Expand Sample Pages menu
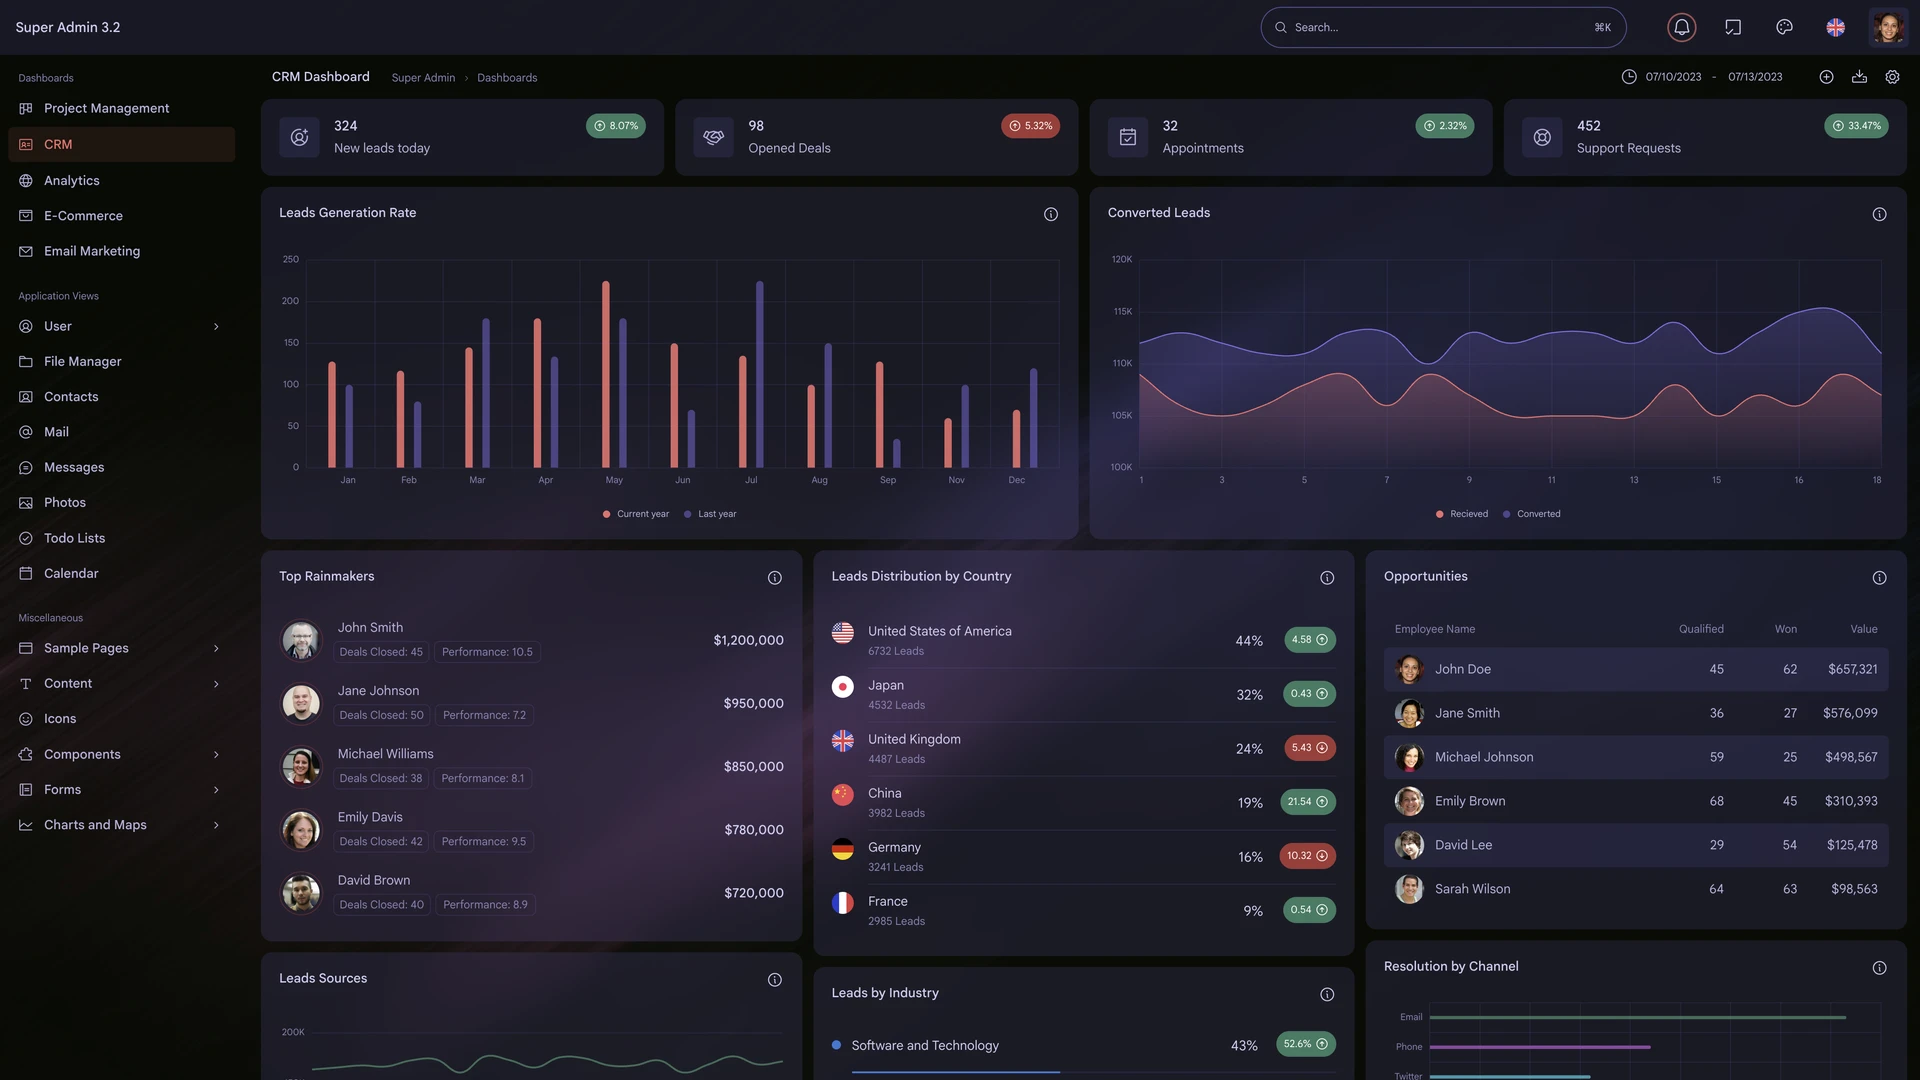 coord(121,648)
